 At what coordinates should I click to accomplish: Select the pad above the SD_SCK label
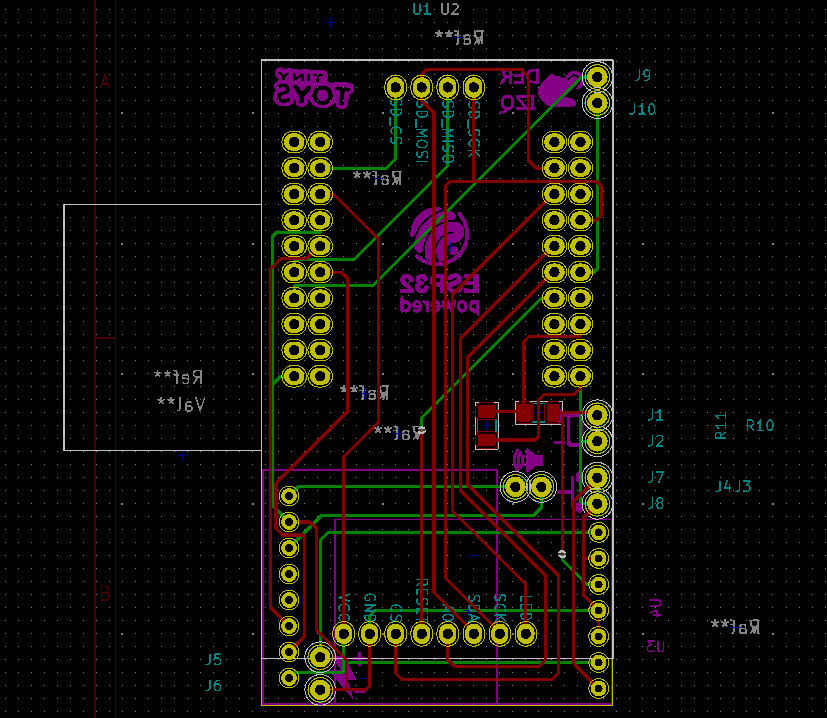[x=474, y=88]
